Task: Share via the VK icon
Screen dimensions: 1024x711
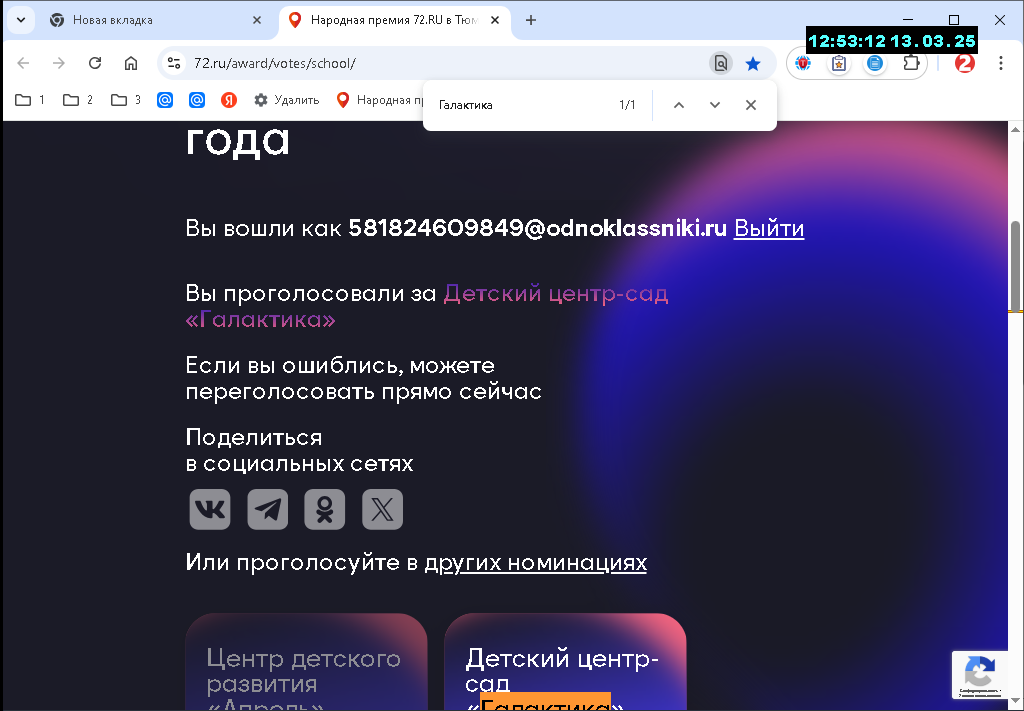Action: [x=210, y=509]
